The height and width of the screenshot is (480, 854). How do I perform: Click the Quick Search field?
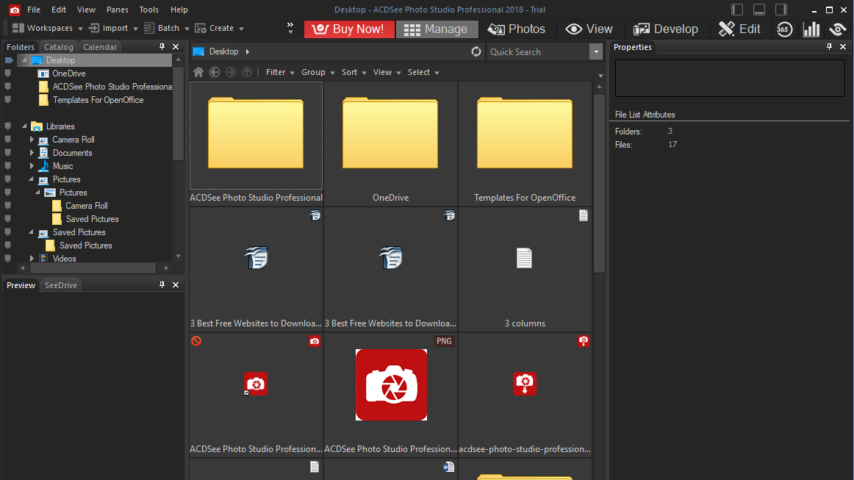[x=538, y=52]
